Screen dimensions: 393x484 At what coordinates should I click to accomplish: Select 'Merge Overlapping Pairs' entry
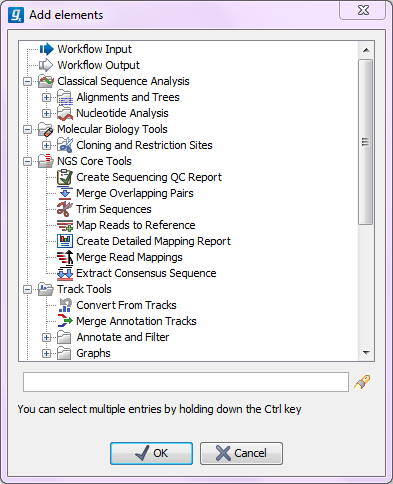[x=135, y=193]
